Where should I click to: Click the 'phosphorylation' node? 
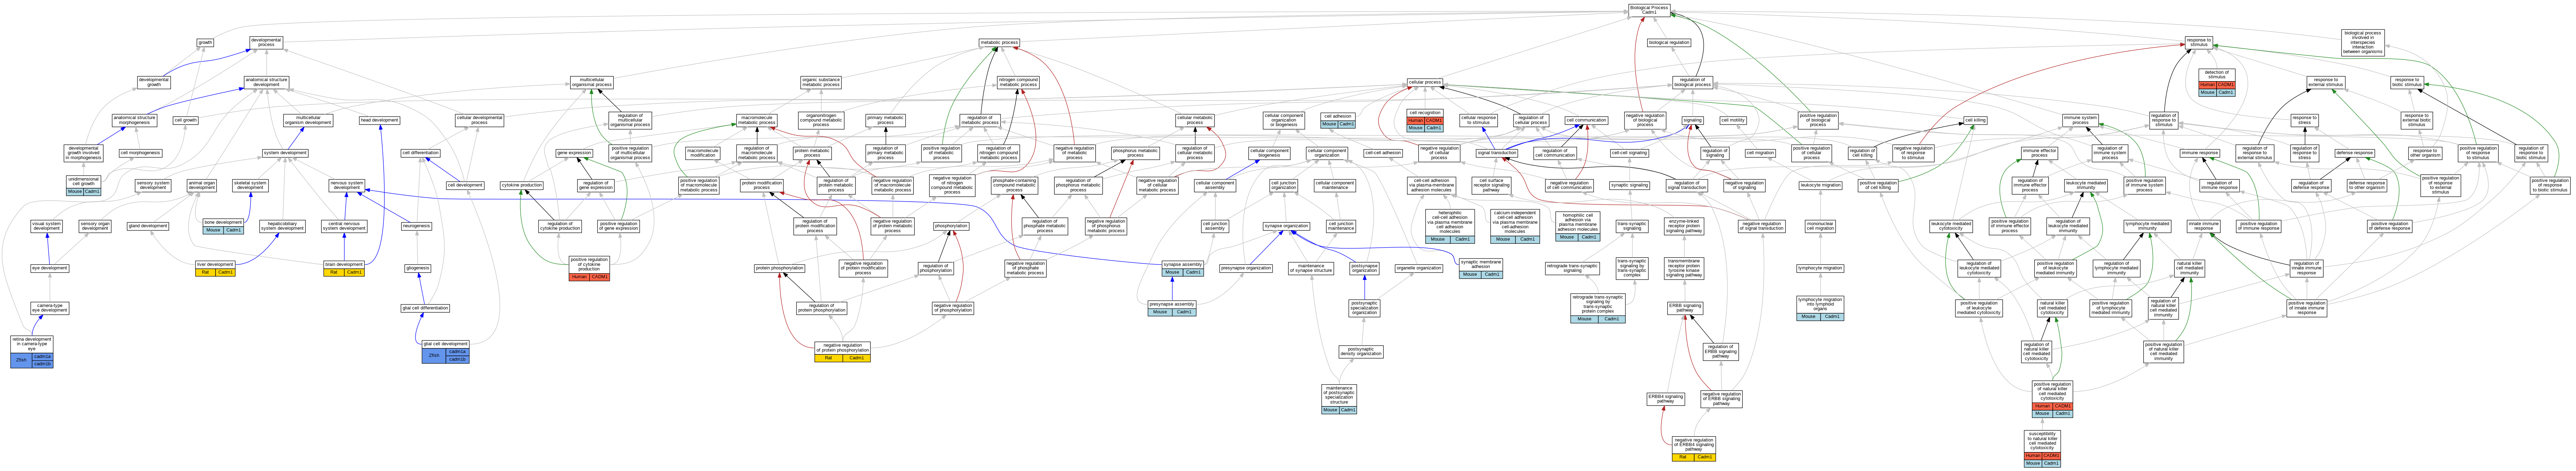[951, 226]
